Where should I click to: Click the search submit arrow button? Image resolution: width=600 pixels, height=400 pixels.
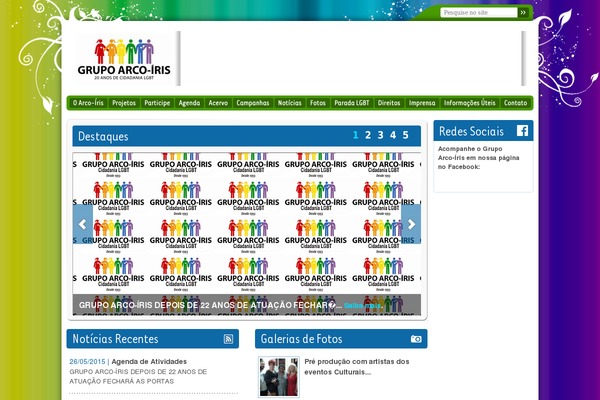point(523,13)
